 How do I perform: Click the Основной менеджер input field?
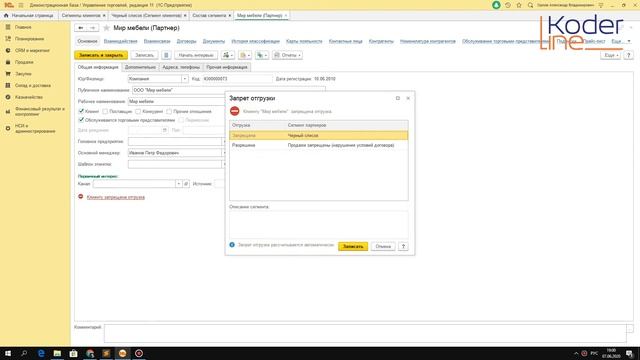(x=174, y=153)
